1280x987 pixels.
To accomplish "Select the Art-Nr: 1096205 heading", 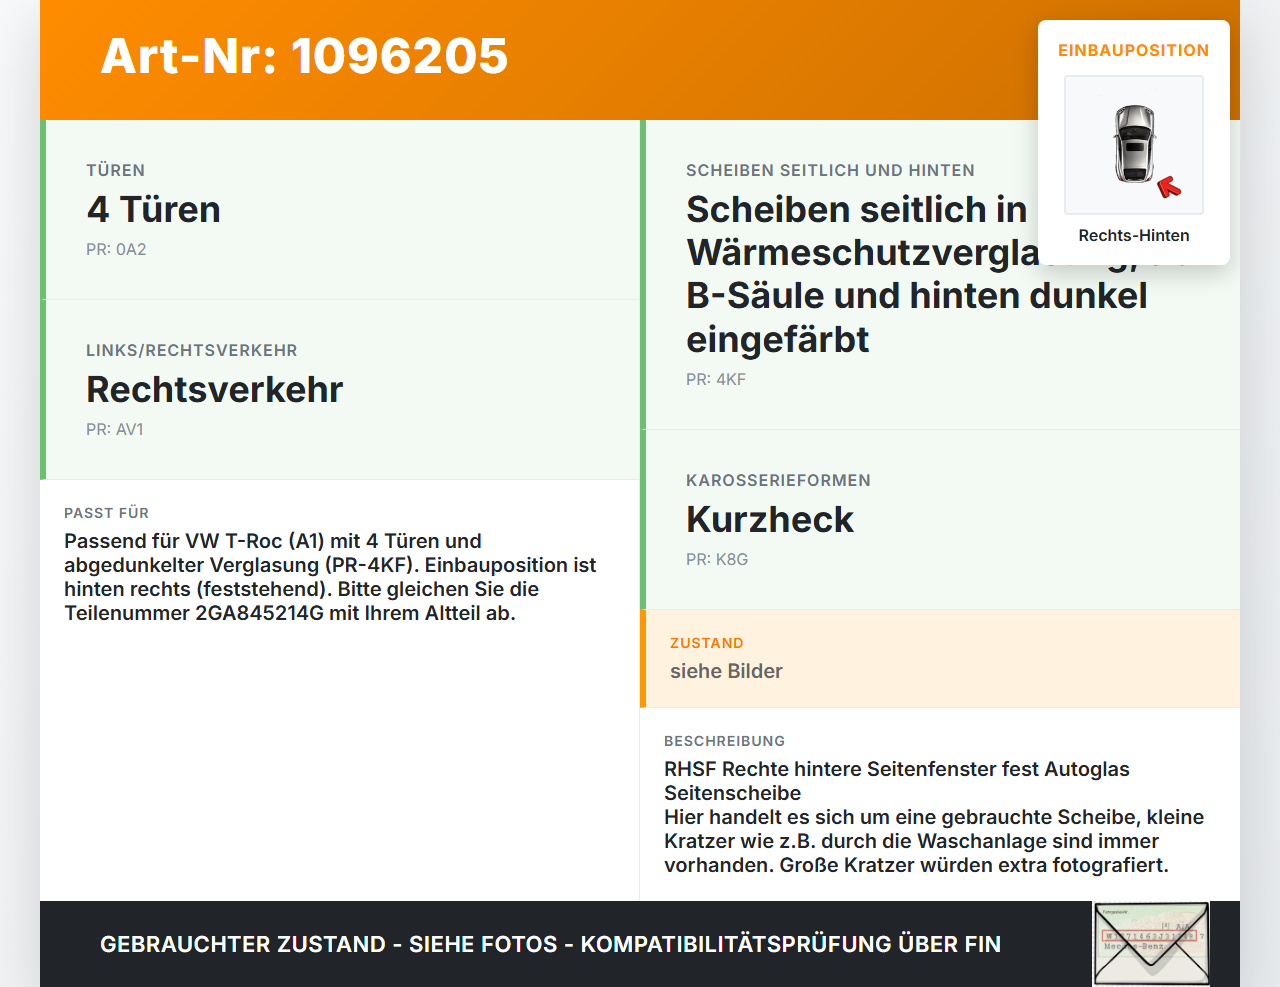I will coord(304,56).
